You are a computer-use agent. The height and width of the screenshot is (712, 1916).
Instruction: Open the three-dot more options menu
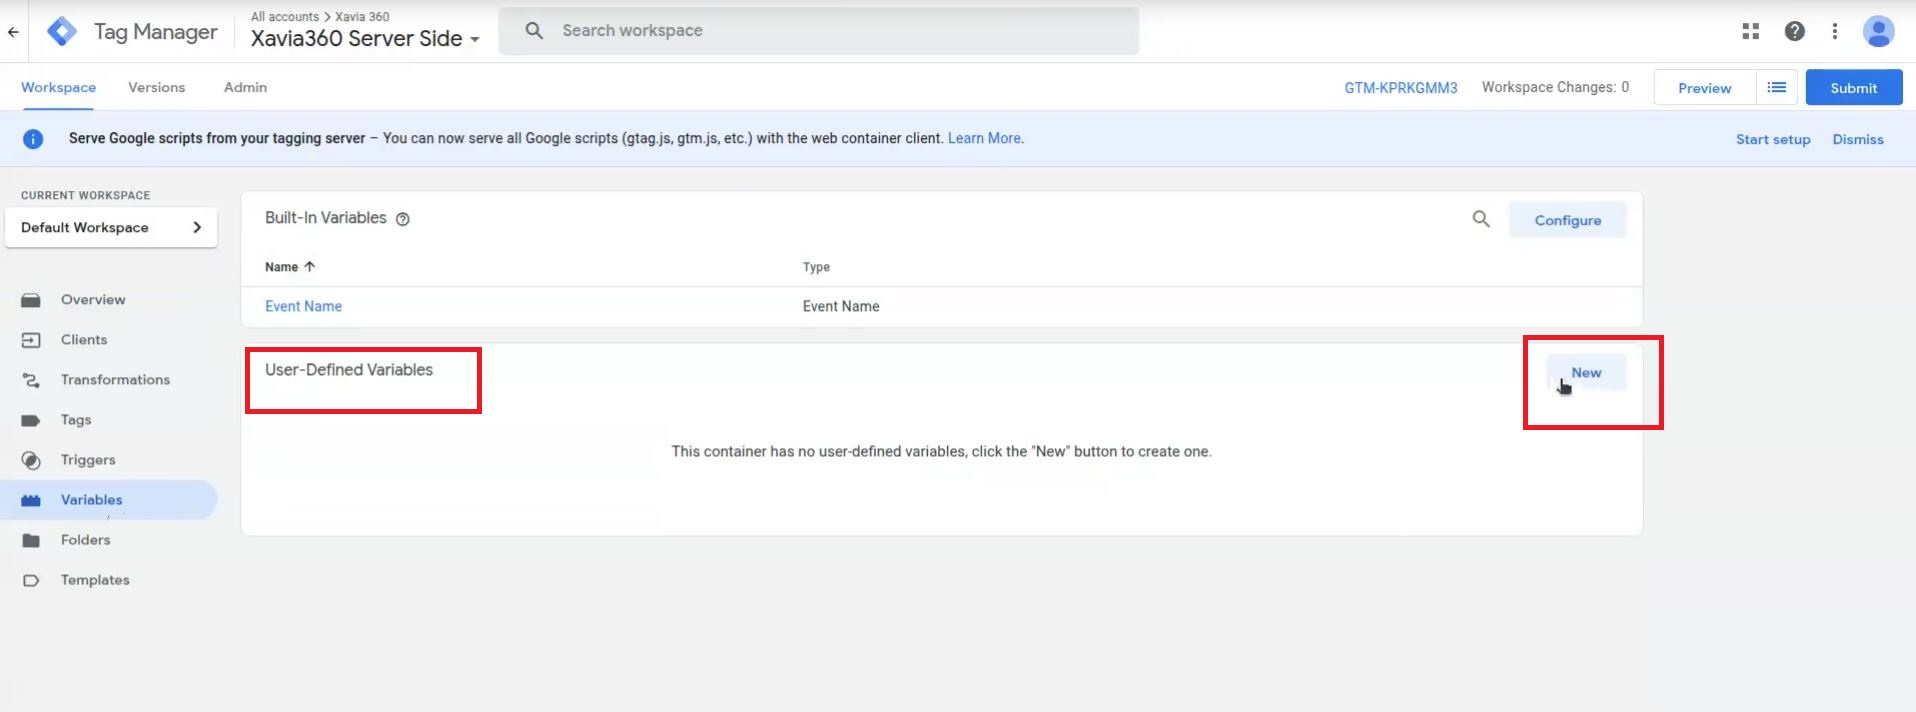[x=1835, y=31]
